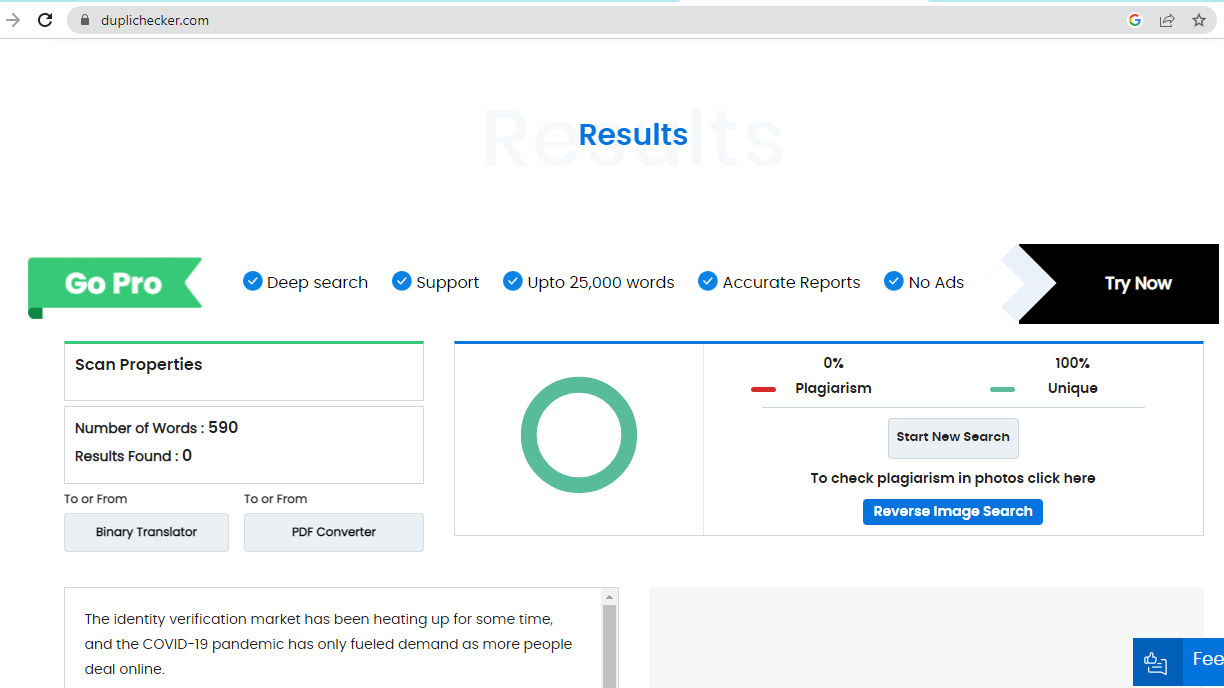
Task: Click the browser forward arrow
Action: click(x=13, y=20)
